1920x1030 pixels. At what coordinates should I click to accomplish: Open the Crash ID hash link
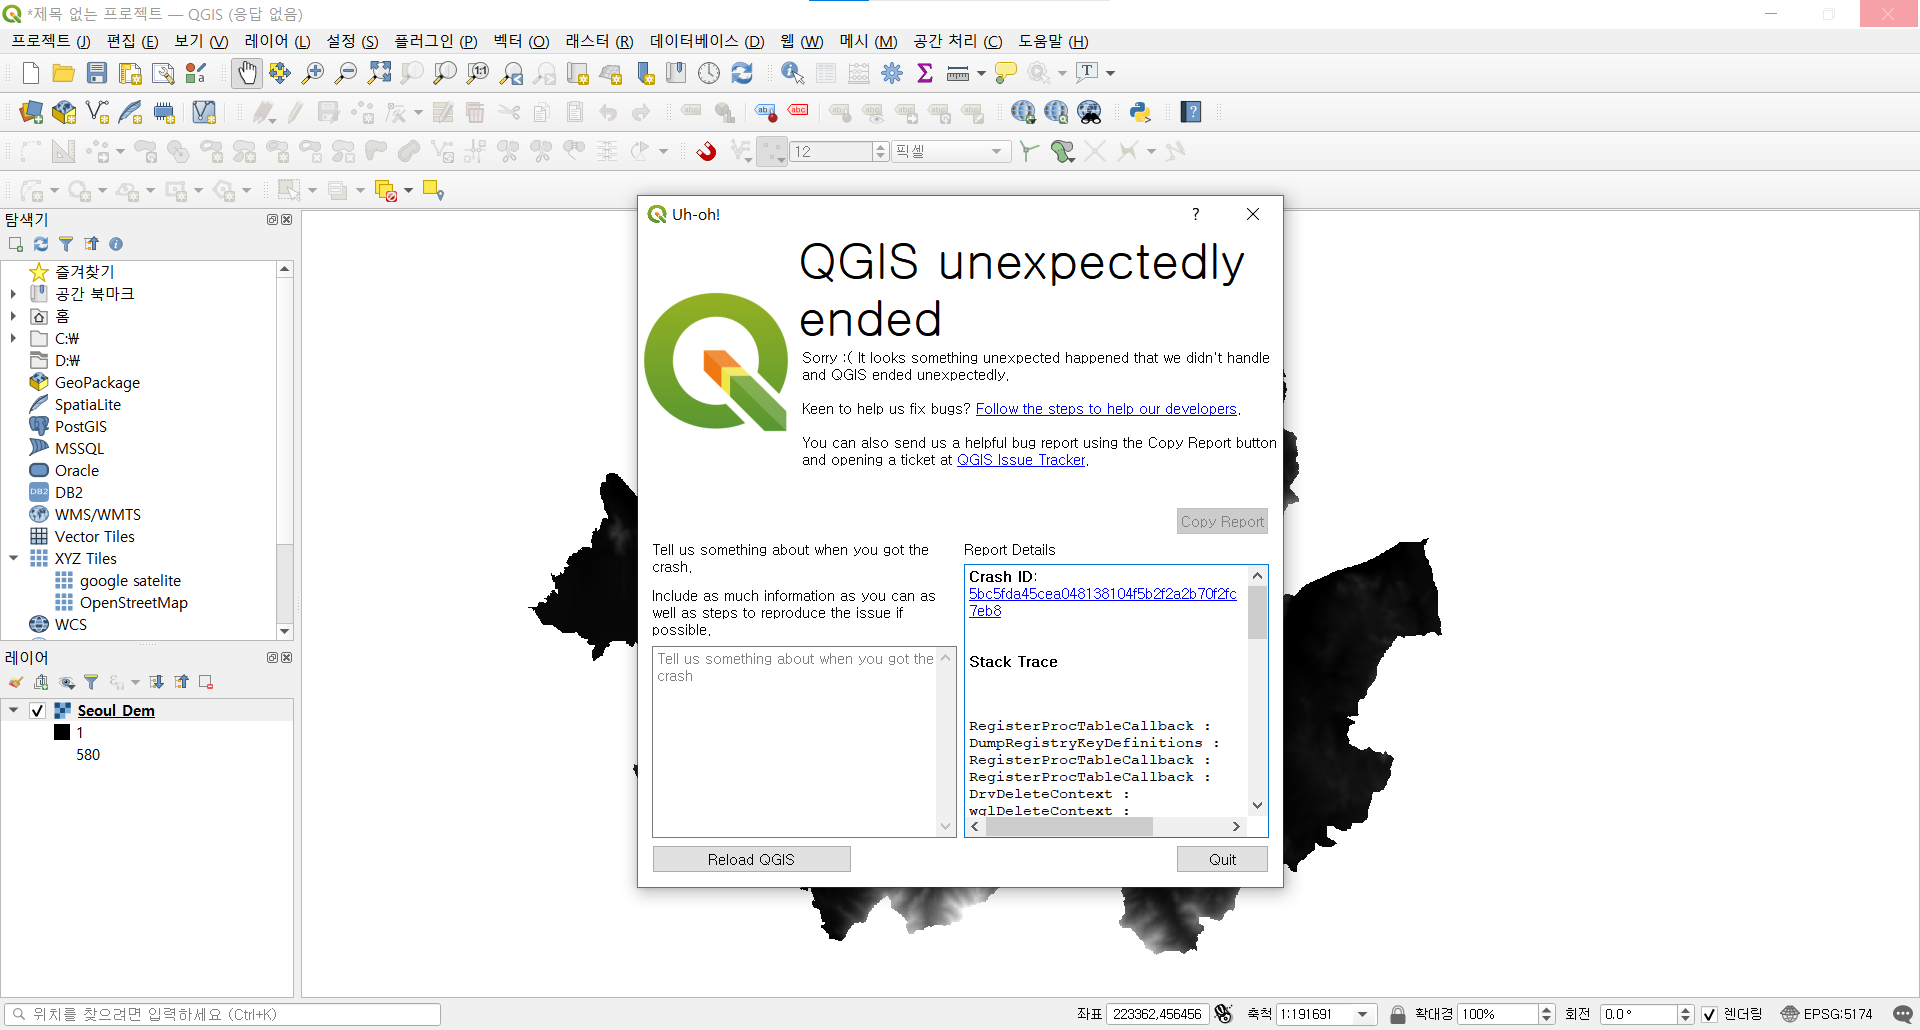1102,602
